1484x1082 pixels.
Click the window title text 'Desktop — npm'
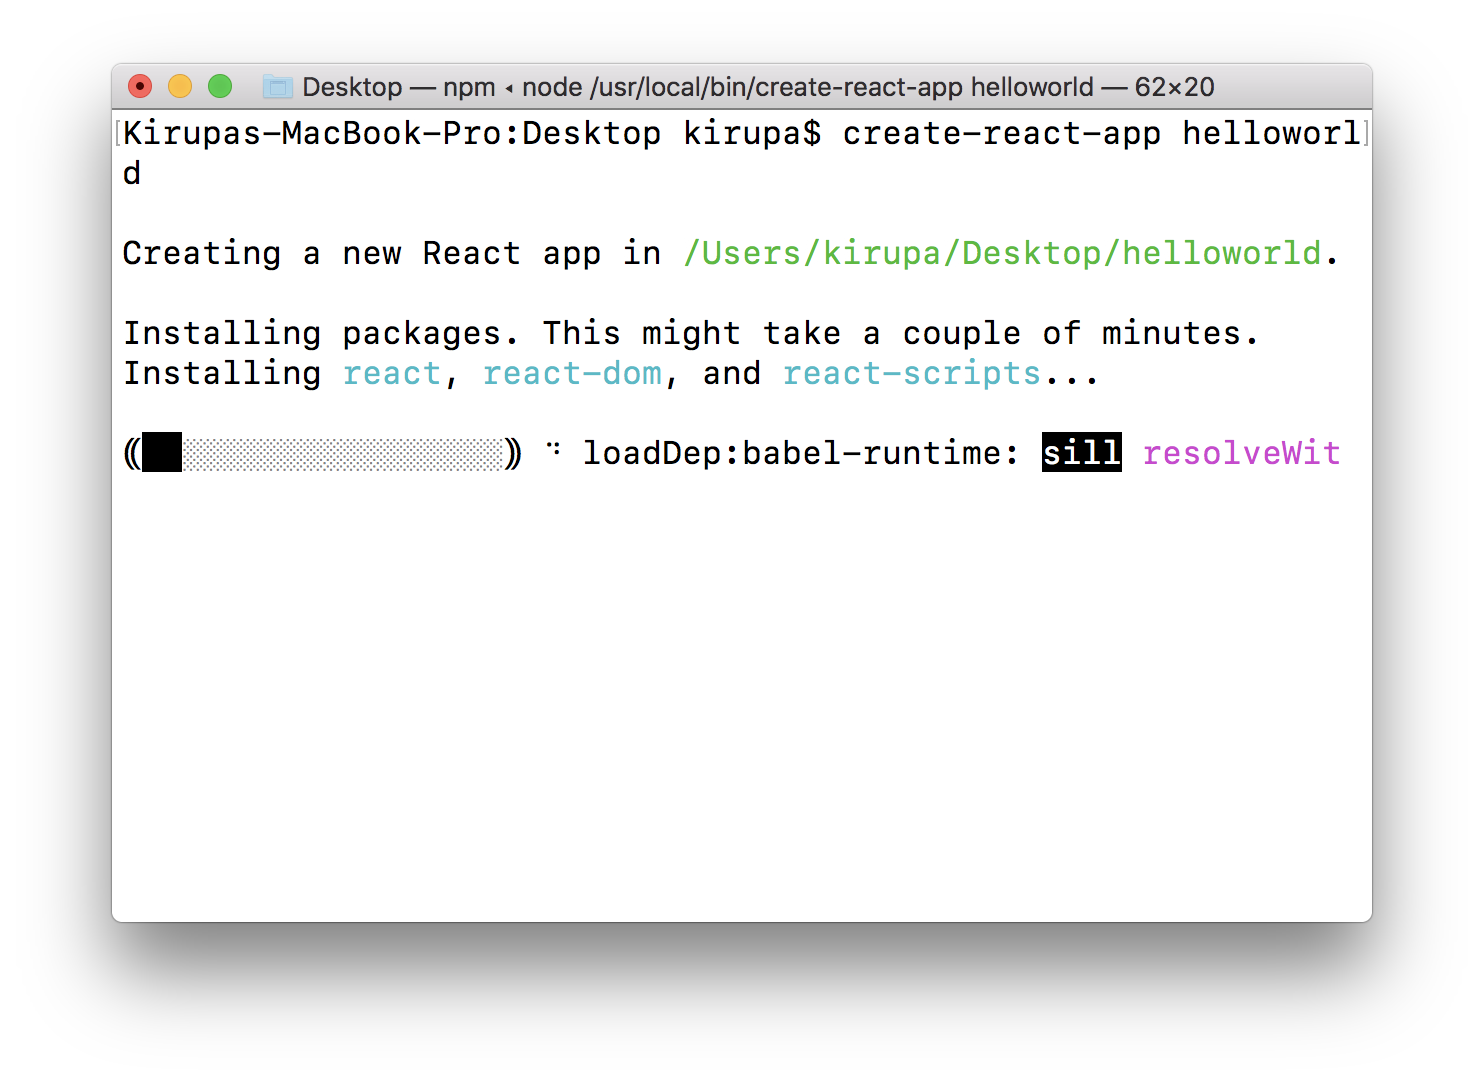click(x=399, y=87)
